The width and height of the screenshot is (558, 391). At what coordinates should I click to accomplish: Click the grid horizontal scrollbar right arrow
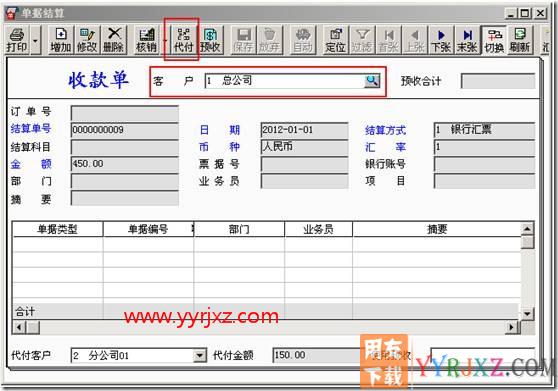[x=512, y=327]
